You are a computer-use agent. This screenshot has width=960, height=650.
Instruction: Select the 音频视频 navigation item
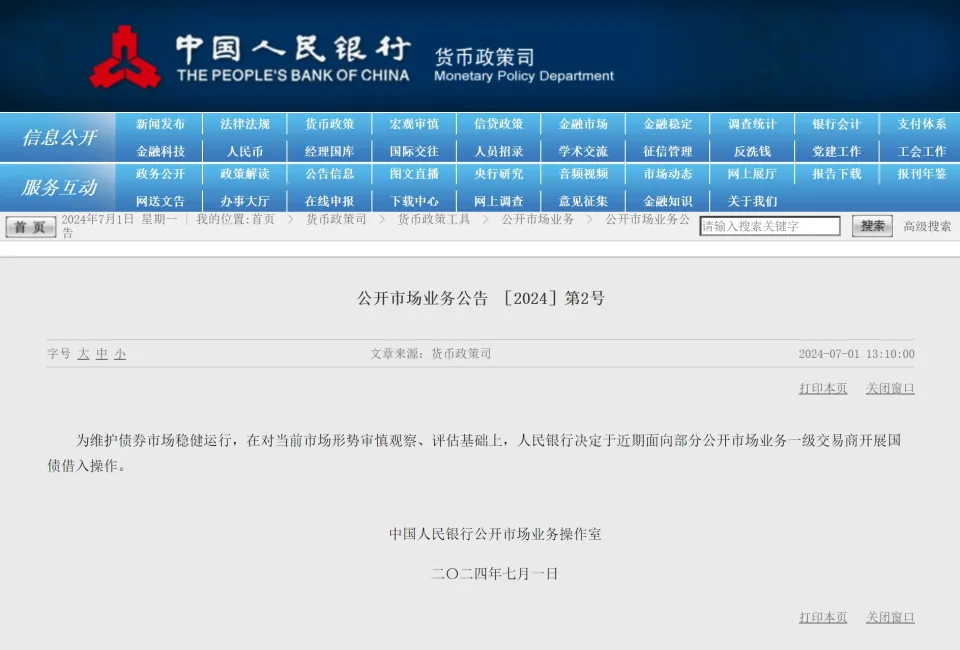(x=583, y=174)
